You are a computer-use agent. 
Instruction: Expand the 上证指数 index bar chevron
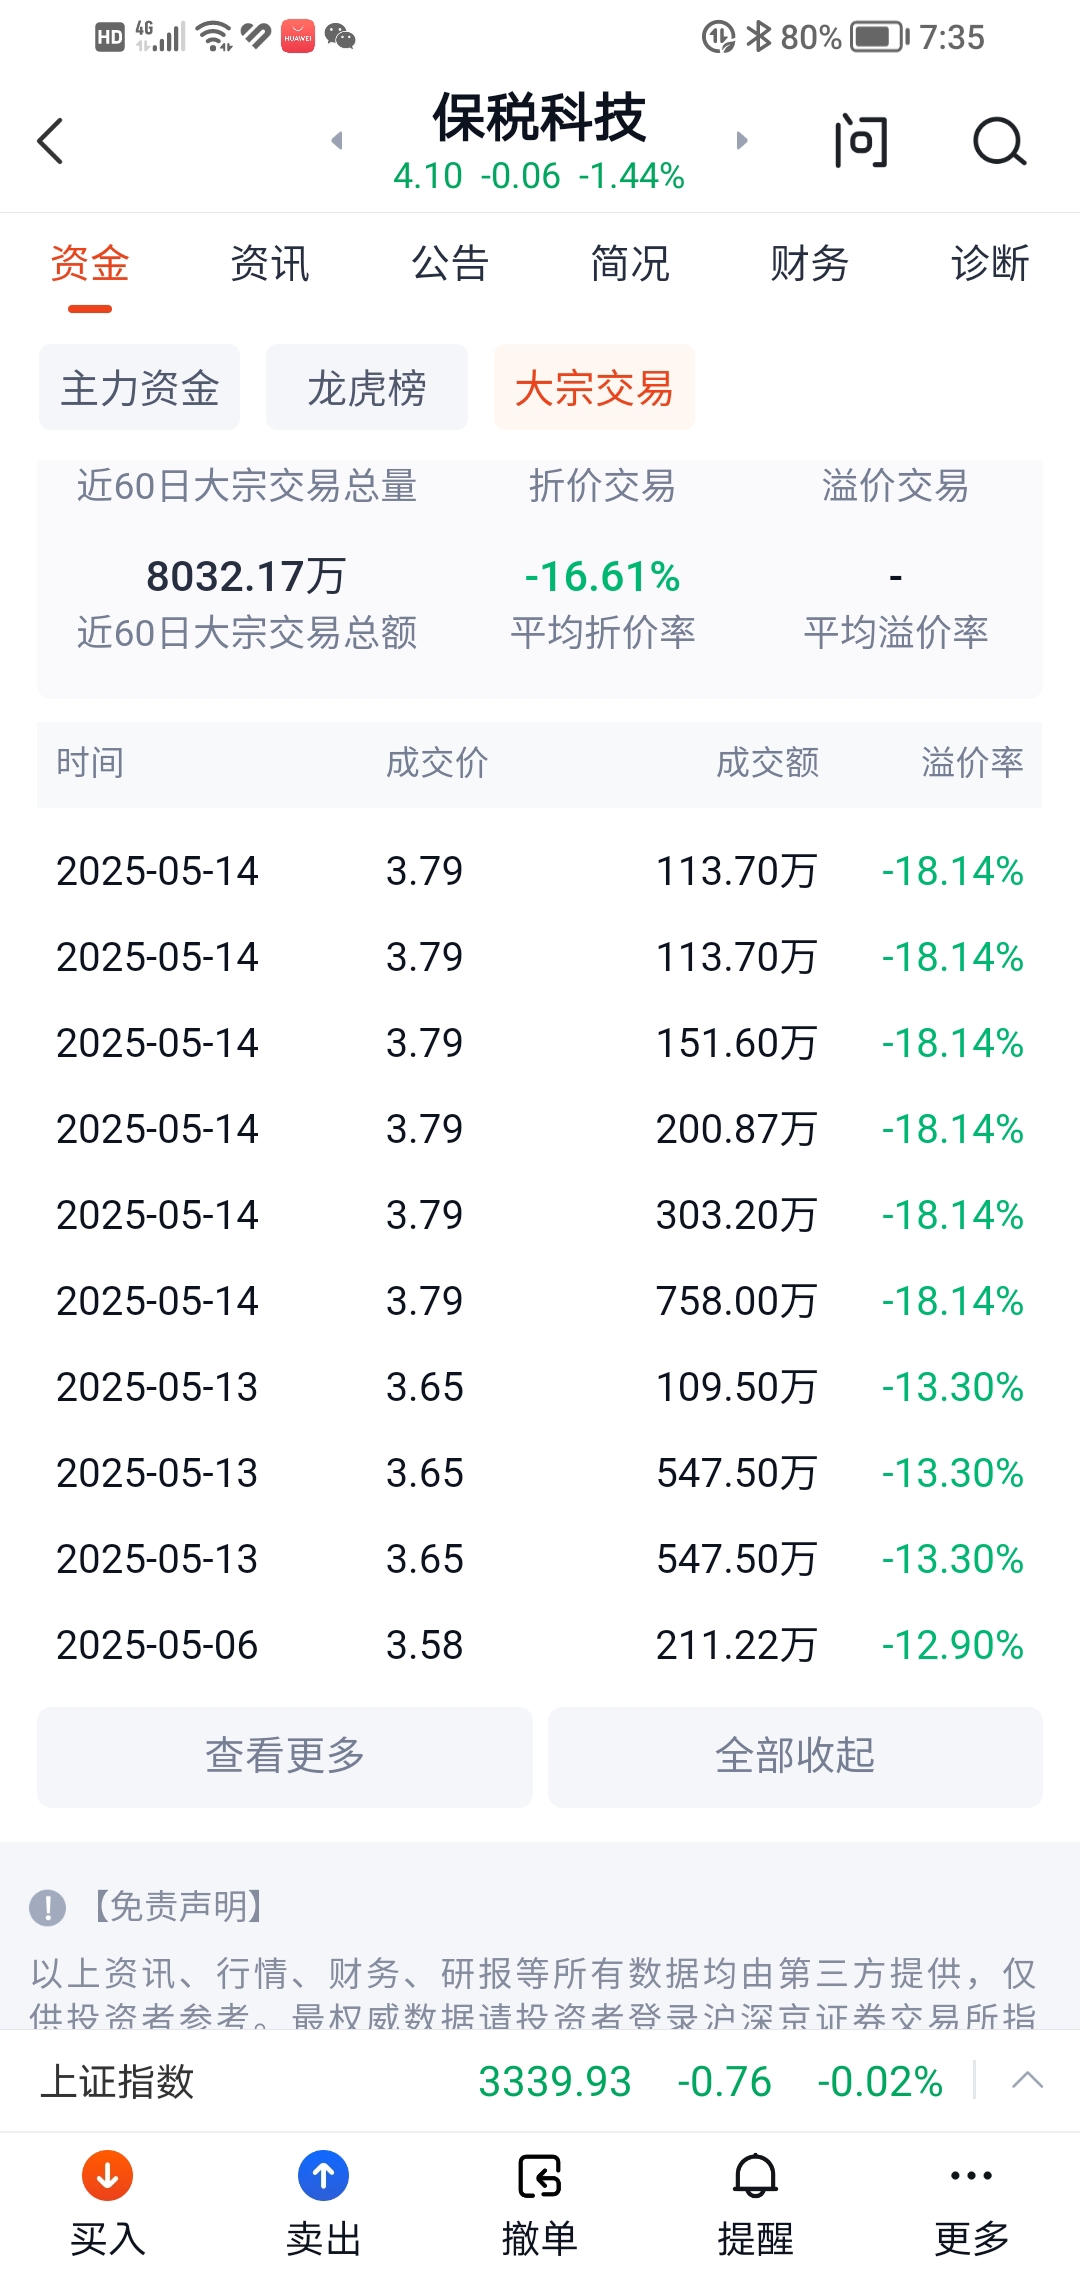[1027, 2081]
